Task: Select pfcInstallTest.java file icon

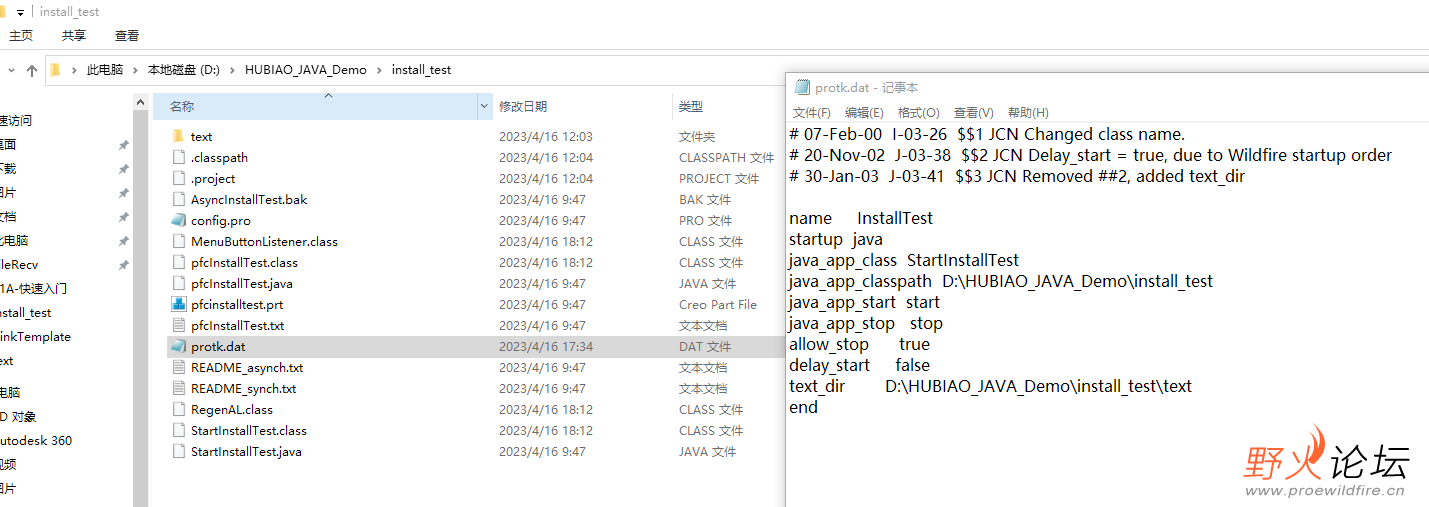Action: [x=178, y=283]
